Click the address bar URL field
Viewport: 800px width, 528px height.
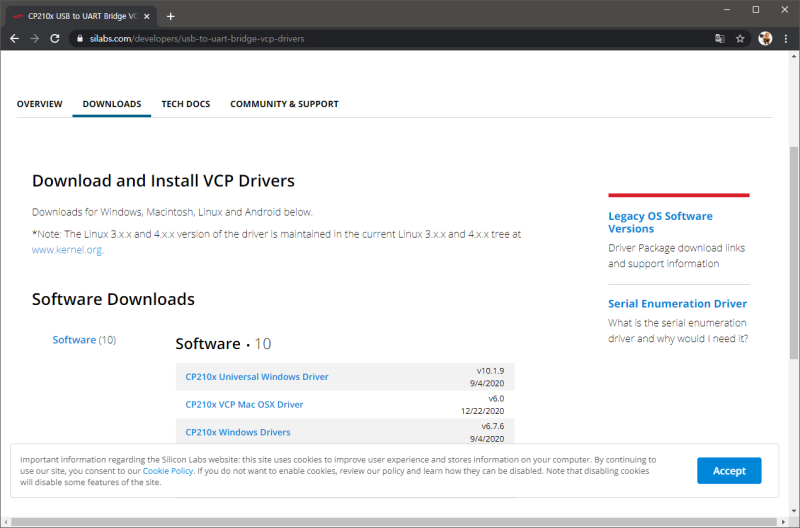tap(300, 38)
